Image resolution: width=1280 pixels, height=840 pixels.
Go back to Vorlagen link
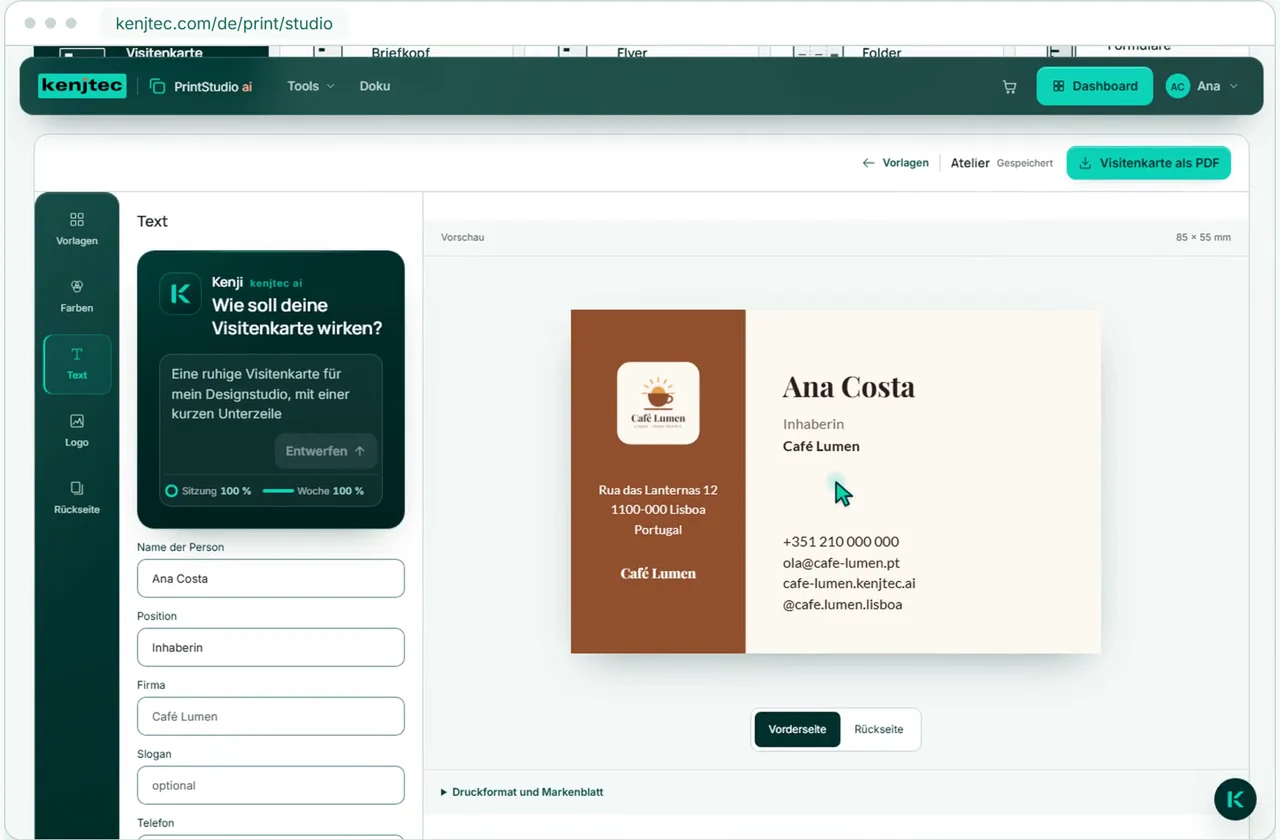pos(896,163)
